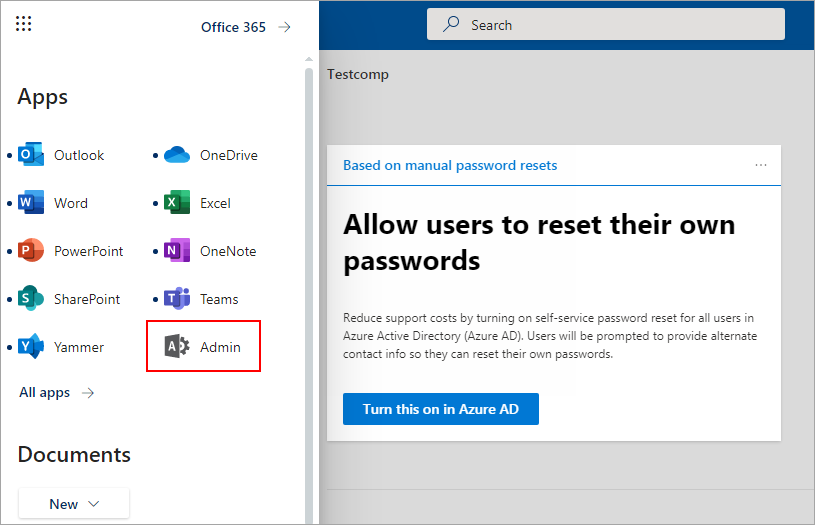Open the PowerPoint app icon
Viewport: 815px width, 525px height.
(x=32, y=251)
